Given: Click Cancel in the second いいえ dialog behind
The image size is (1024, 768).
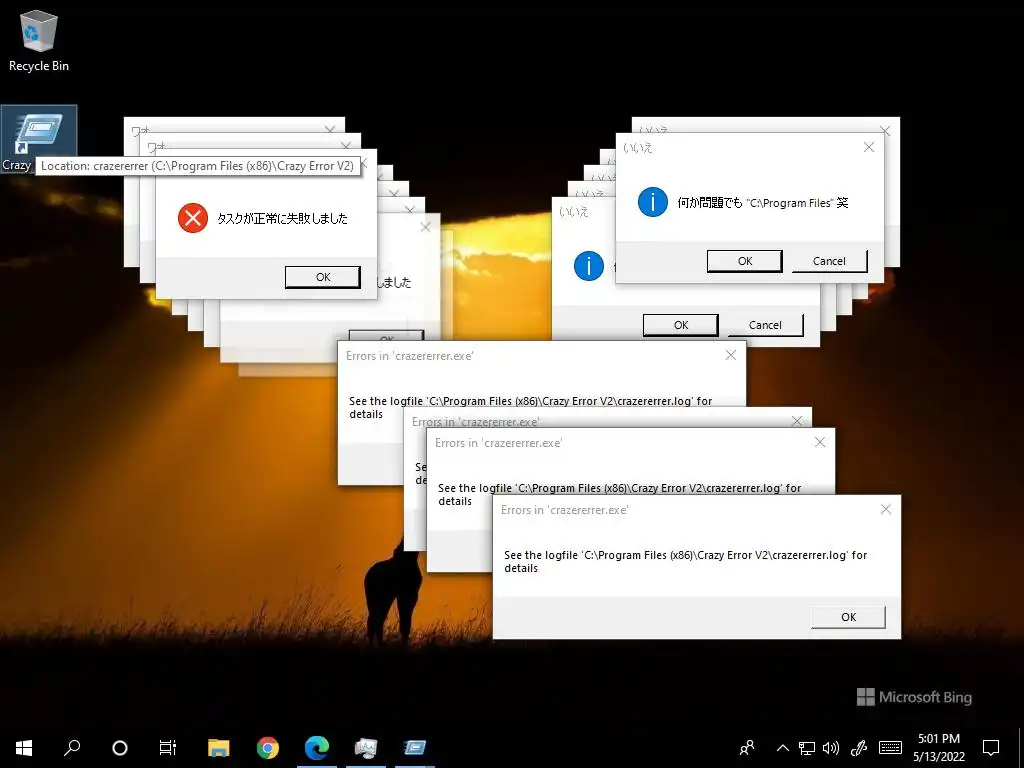Looking at the screenshot, I should [765, 325].
